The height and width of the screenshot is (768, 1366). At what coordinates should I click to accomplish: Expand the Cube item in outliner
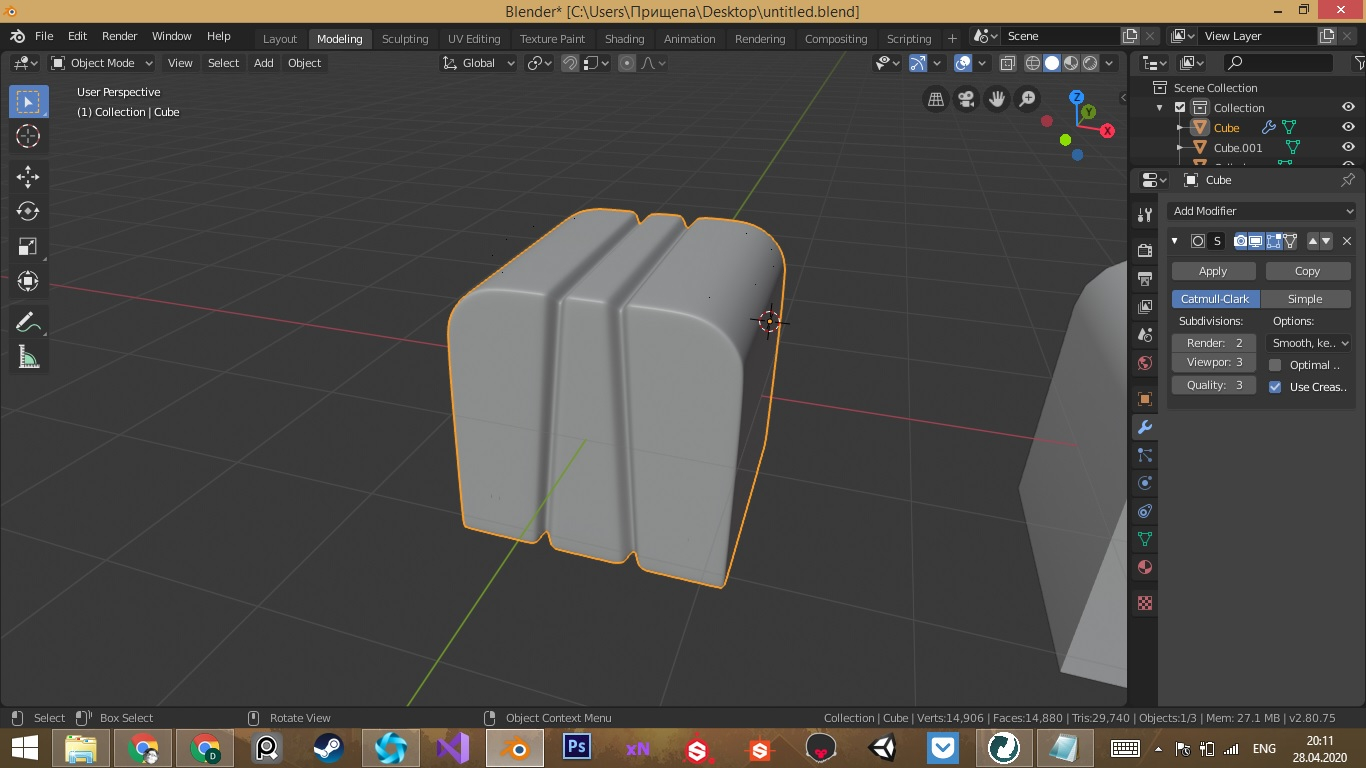1180,128
